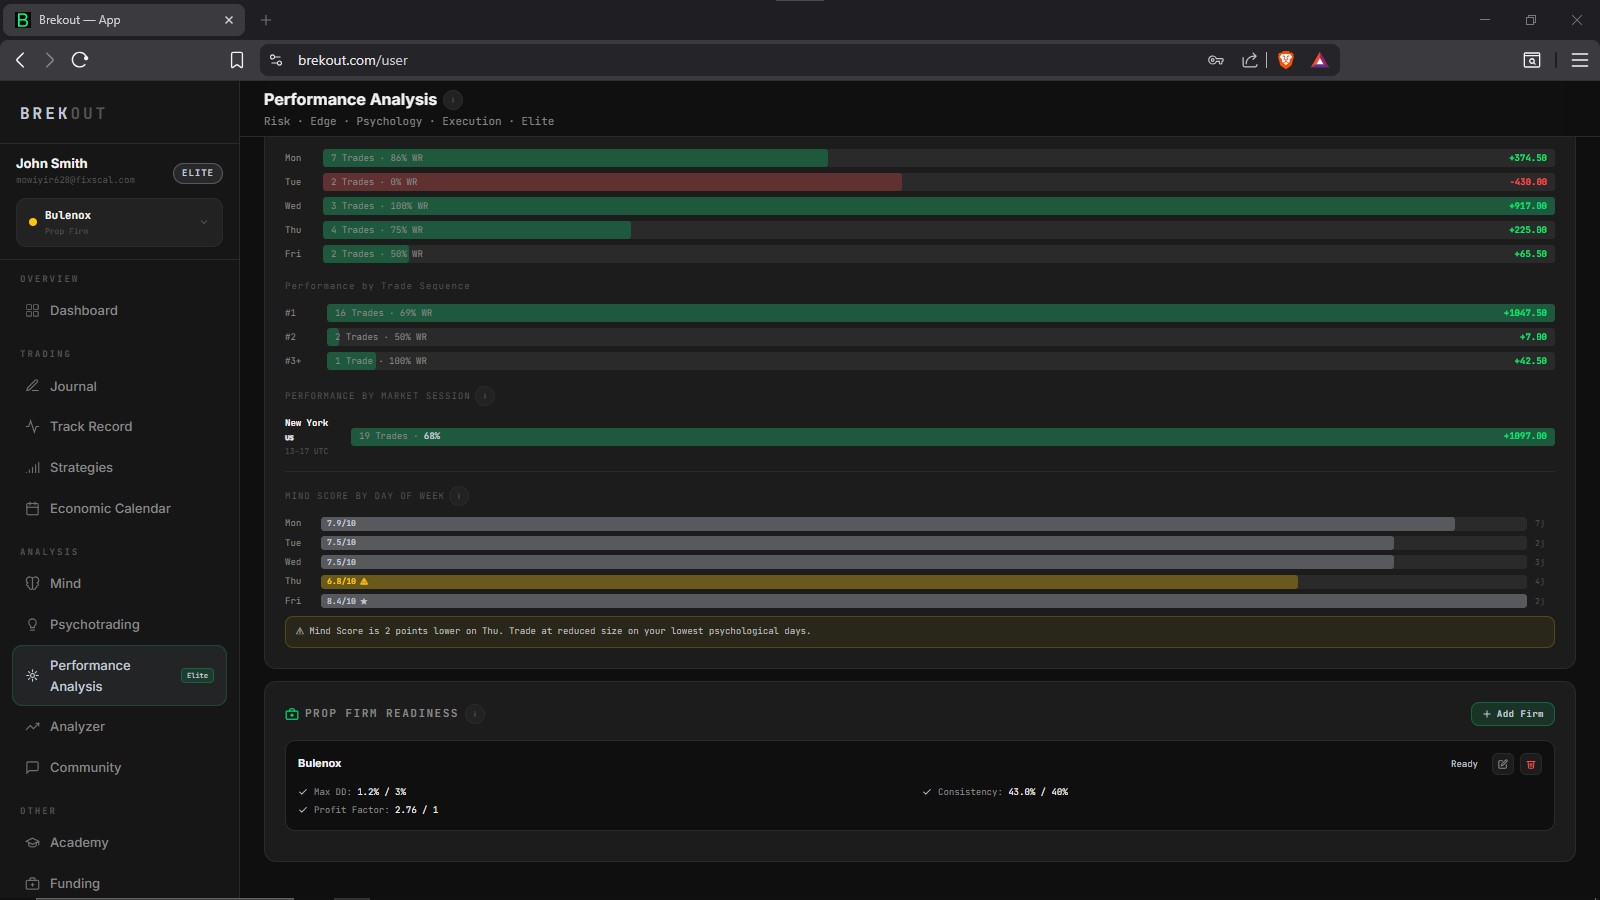Click the Tue 7.5/10 mind score bar
This screenshot has height=900, width=1600.
point(857,542)
